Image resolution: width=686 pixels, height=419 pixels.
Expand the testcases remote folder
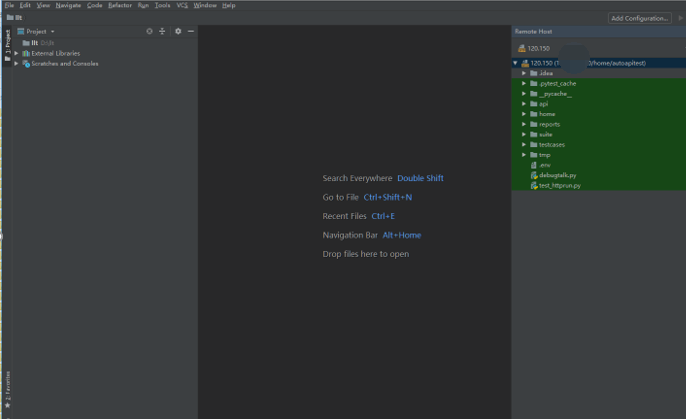click(523, 144)
